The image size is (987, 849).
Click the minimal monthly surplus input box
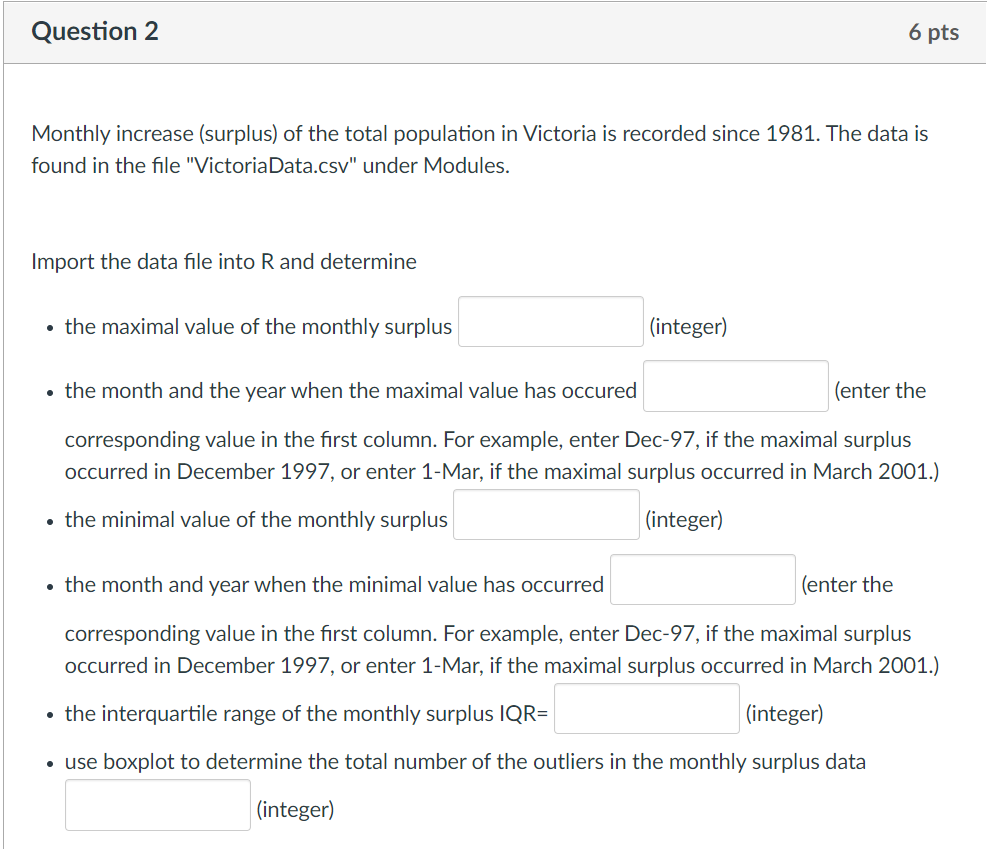[x=546, y=514]
